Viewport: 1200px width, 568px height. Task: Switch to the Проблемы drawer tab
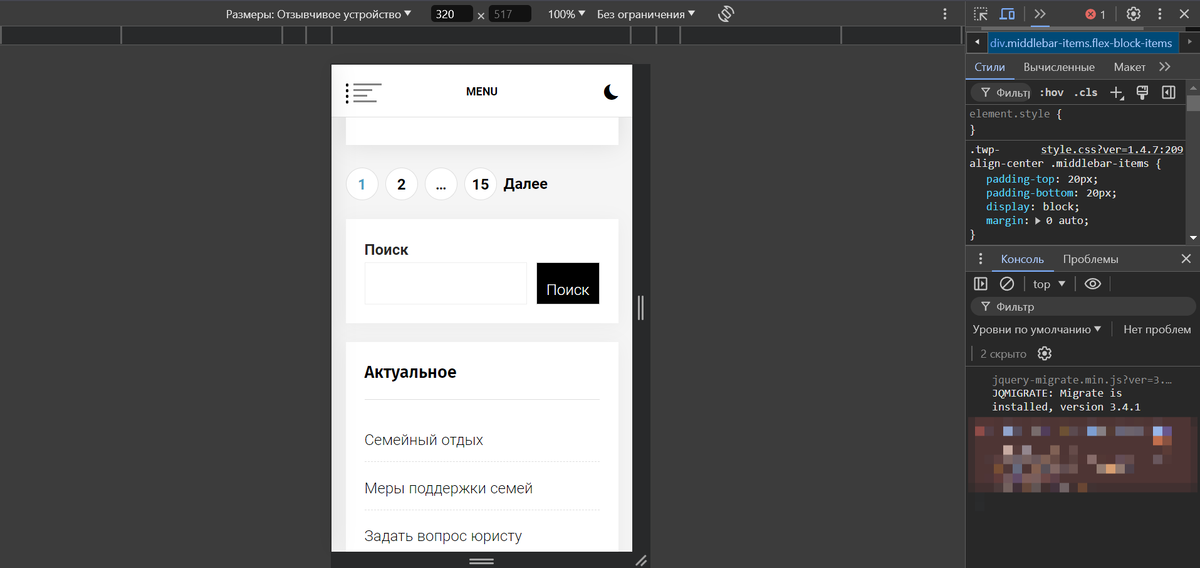tap(1090, 259)
